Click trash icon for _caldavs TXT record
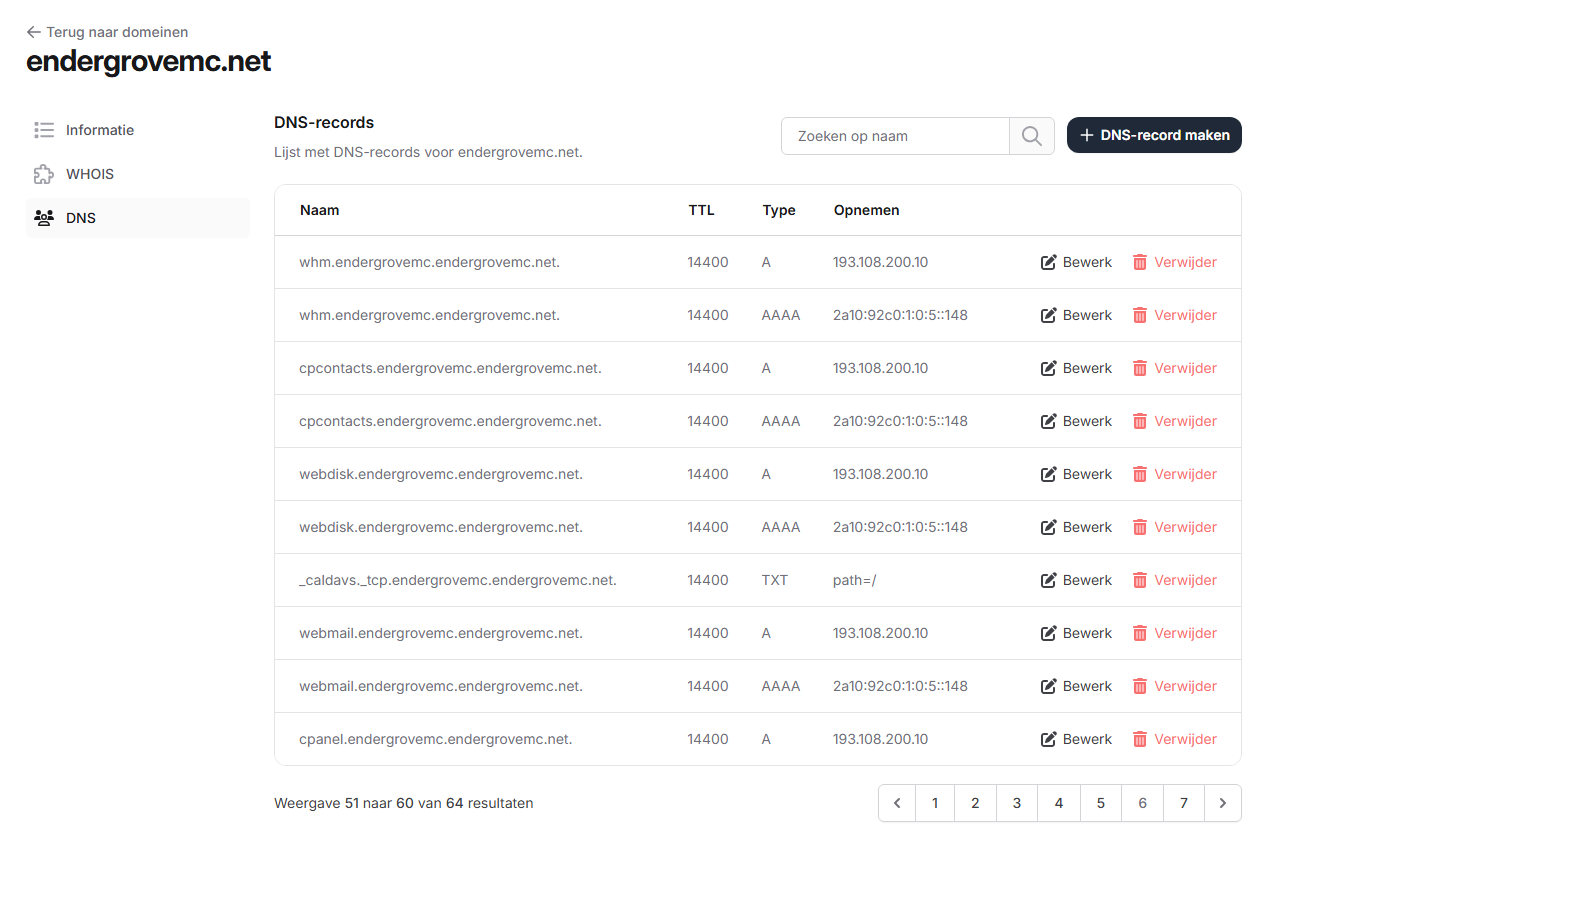This screenshot has height=912, width=1572. (x=1139, y=580)
